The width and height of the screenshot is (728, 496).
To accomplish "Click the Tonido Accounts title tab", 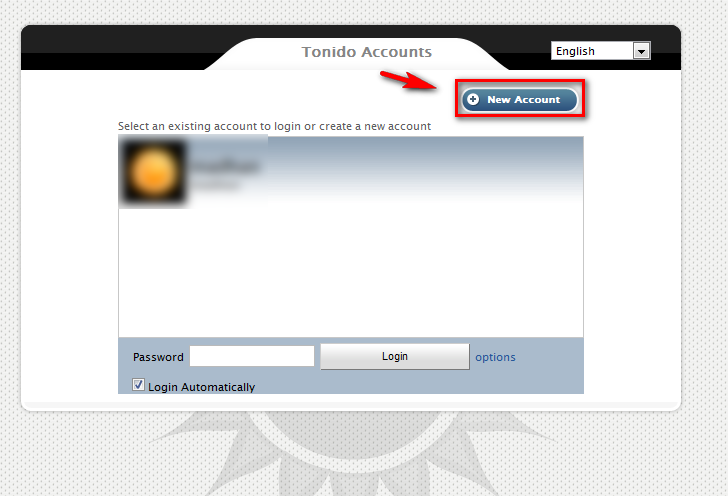I will 366,52.
